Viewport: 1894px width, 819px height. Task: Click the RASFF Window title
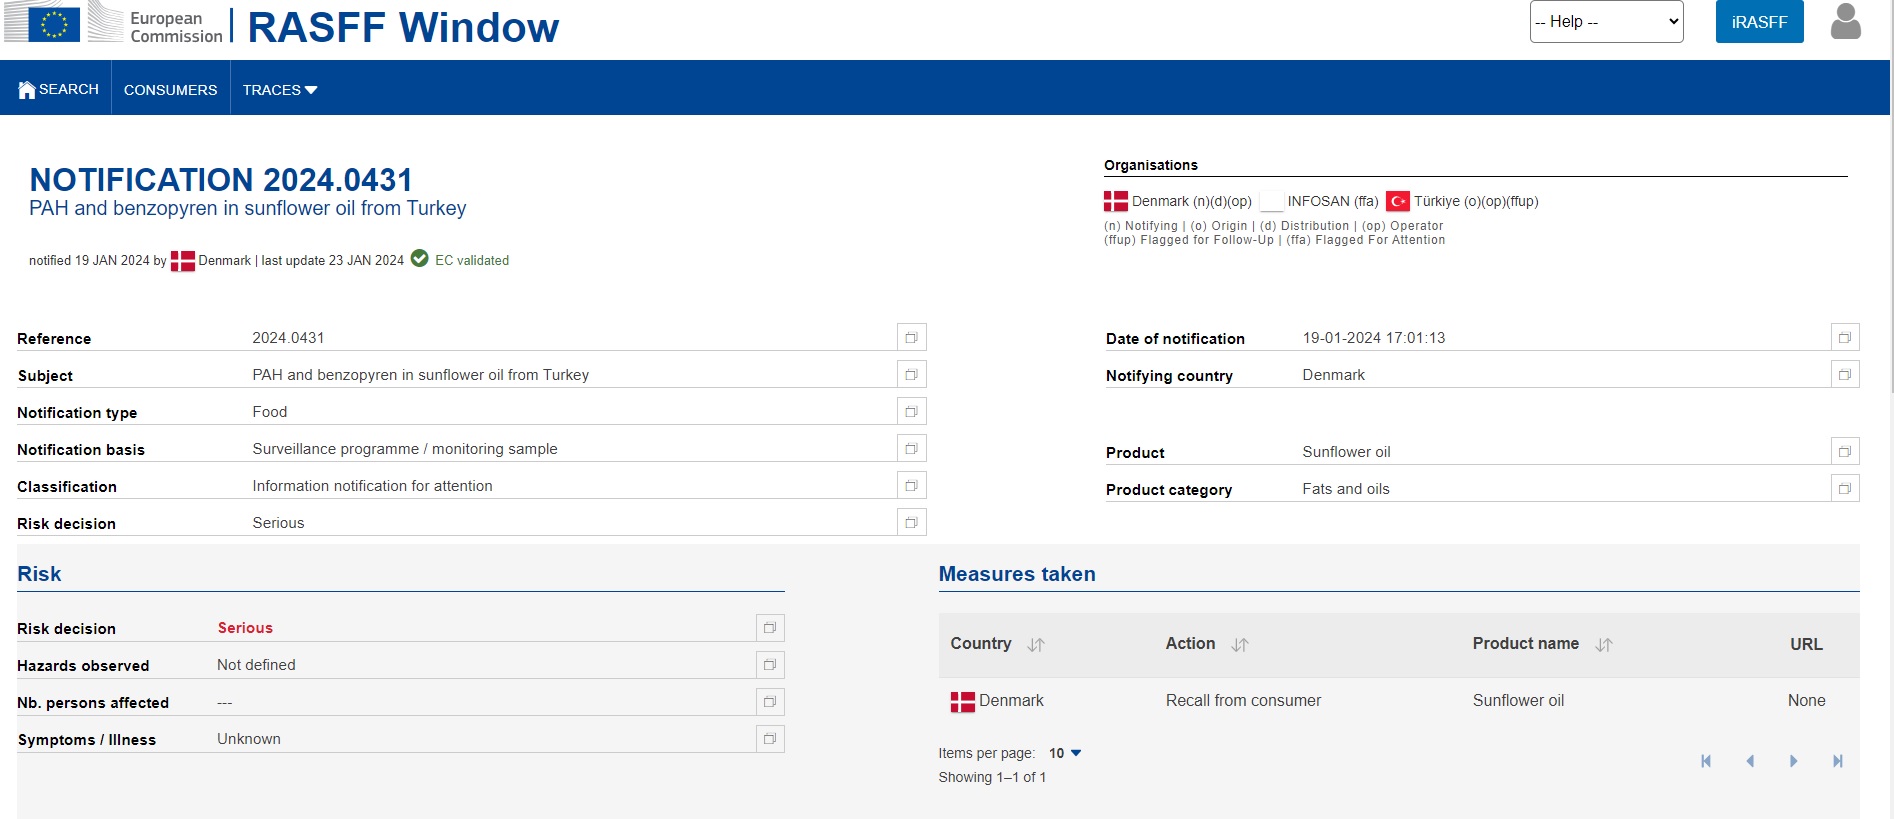(403, 27)
